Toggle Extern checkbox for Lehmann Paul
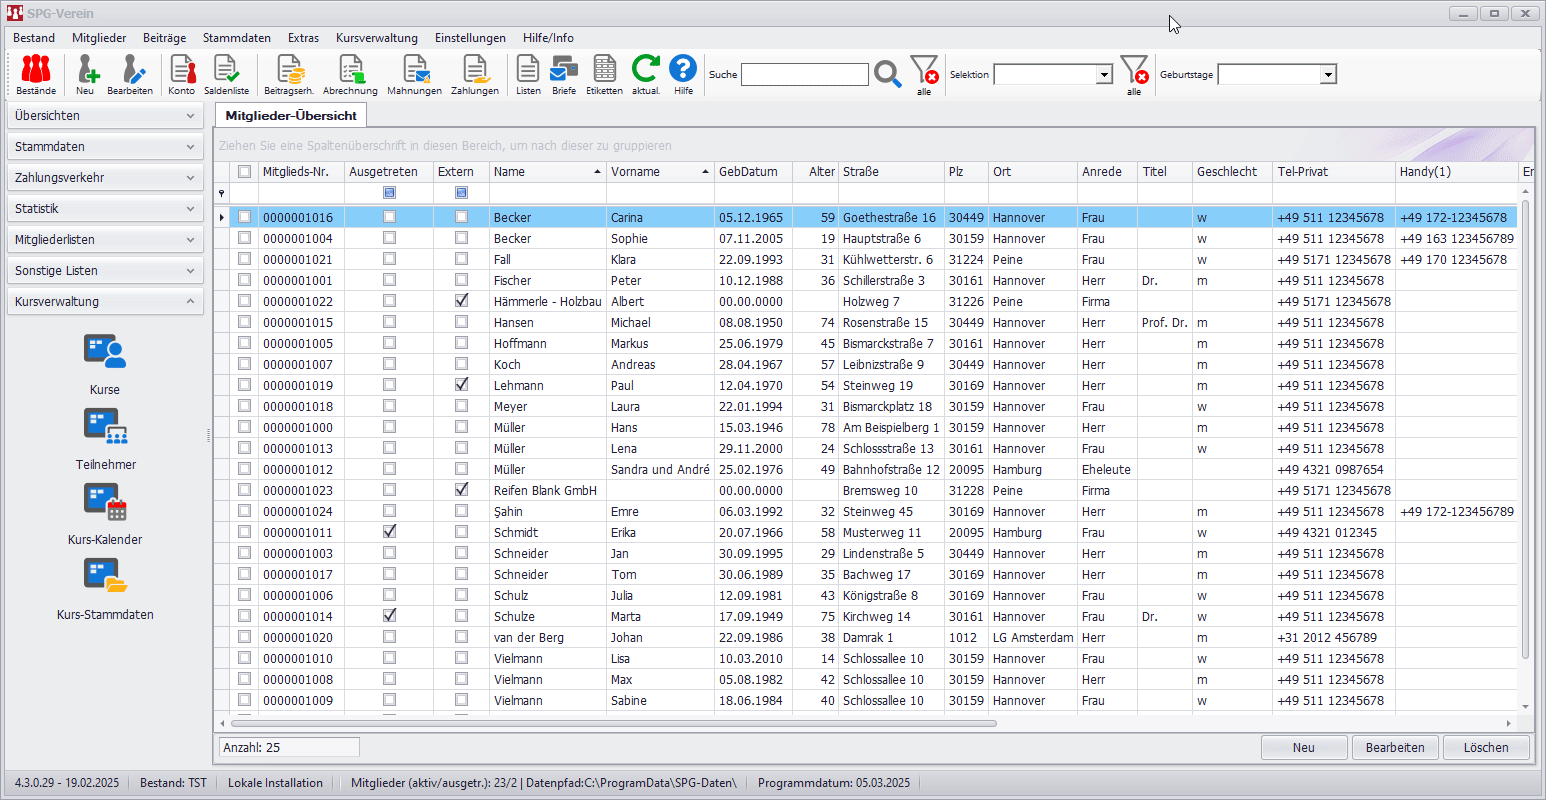Image resolution: width=1546 pixels, height=800 pixels. [x=461, y=384]
